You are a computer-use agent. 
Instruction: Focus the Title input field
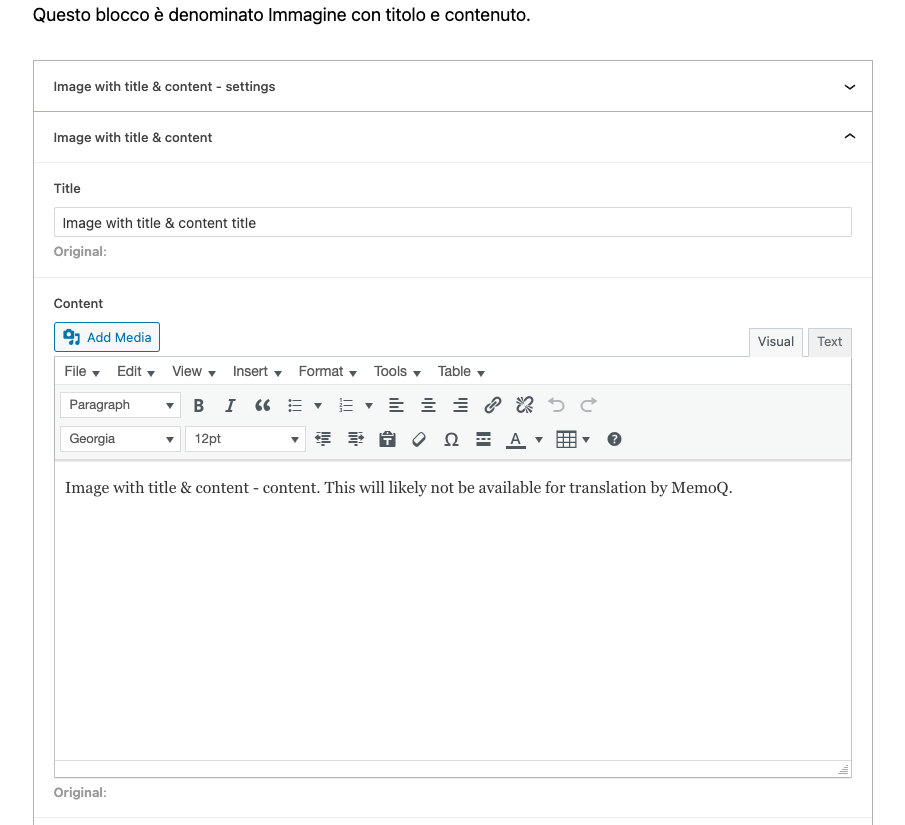[452, 222]
